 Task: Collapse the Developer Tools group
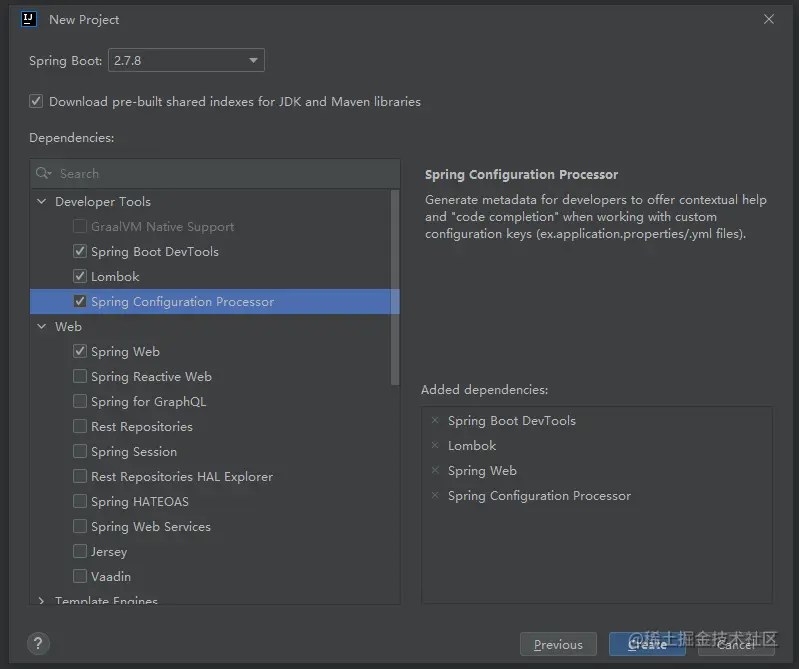[42, 201]
